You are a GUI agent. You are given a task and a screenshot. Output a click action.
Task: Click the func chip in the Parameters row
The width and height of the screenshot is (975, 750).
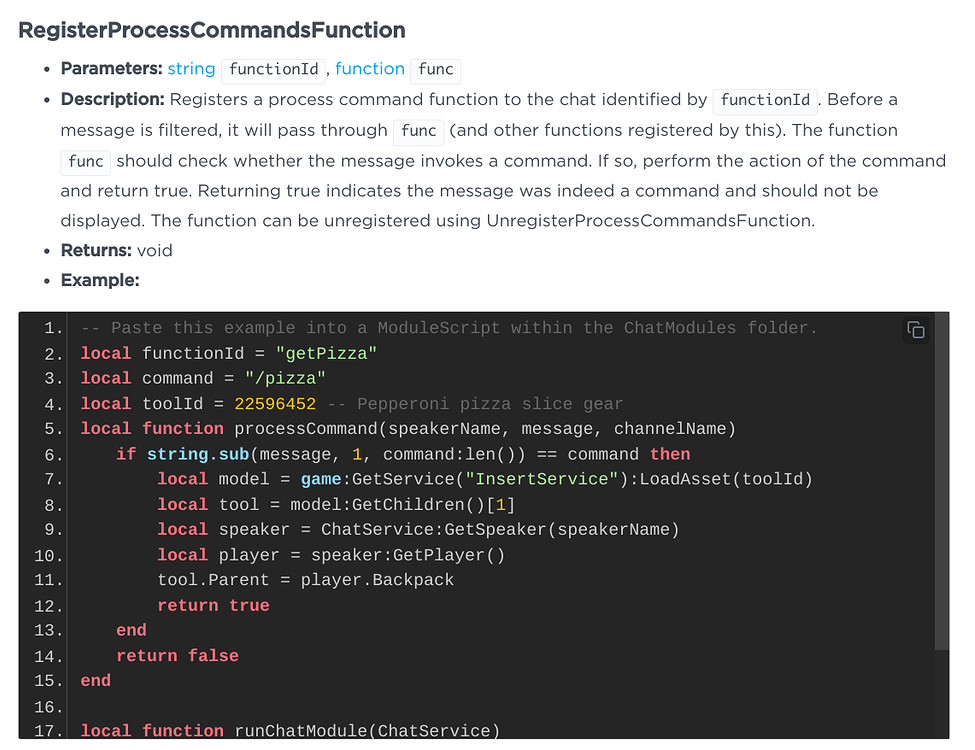[435, 70]
